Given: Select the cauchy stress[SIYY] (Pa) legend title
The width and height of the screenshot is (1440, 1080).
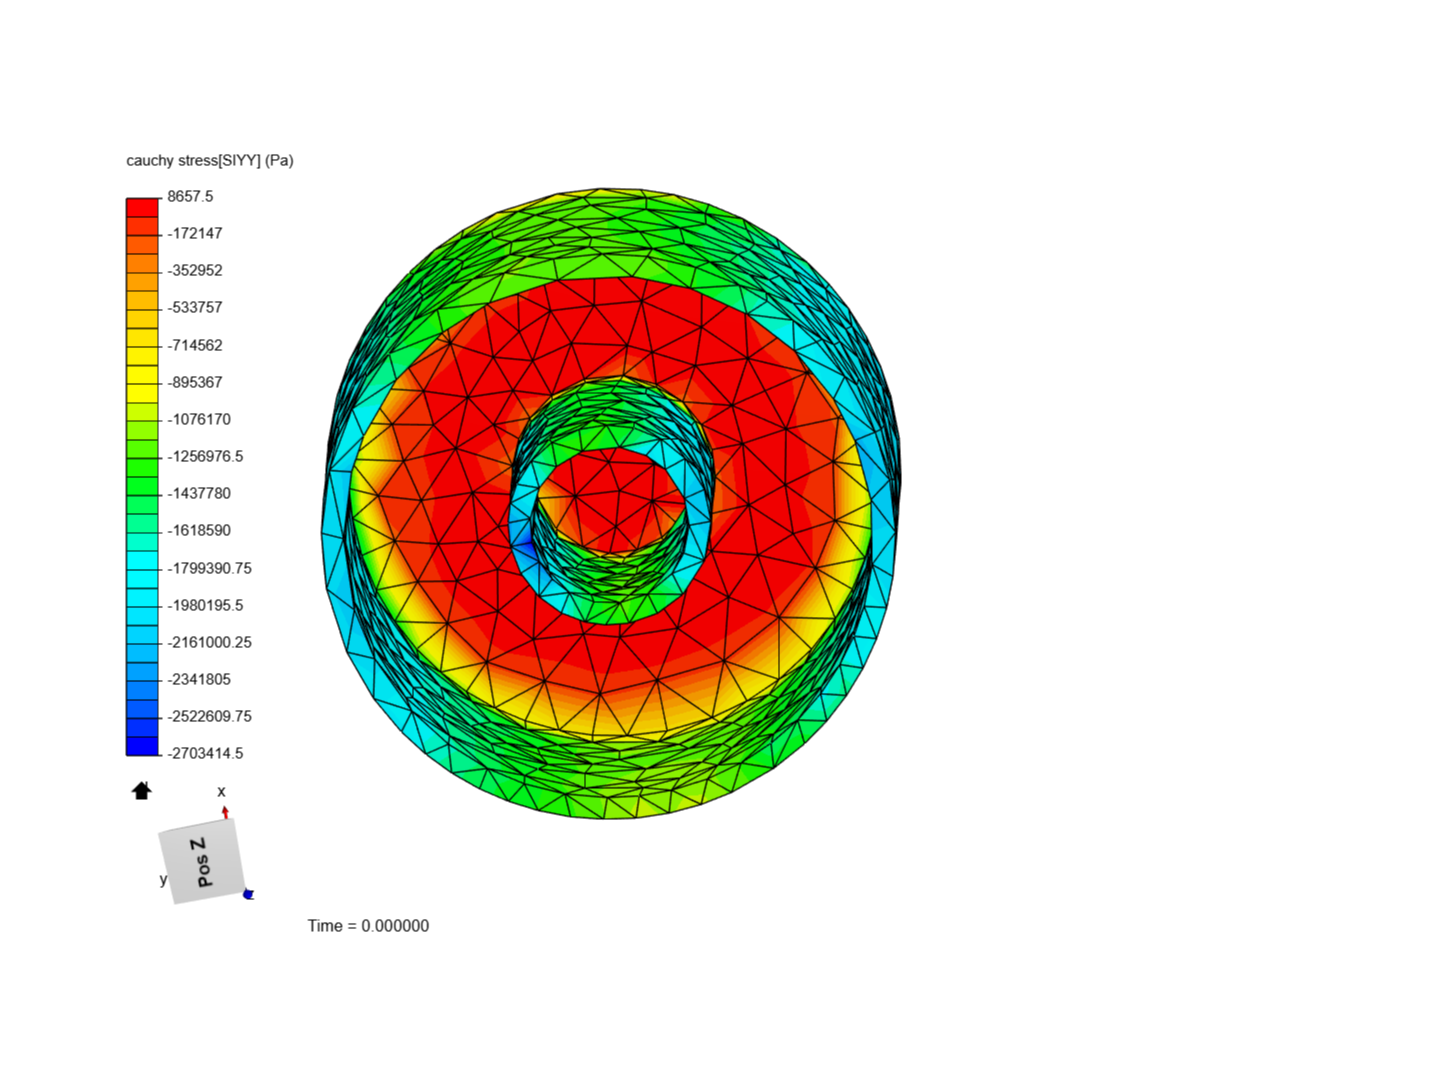Looking at the screenshot, I should coord(210,160).
